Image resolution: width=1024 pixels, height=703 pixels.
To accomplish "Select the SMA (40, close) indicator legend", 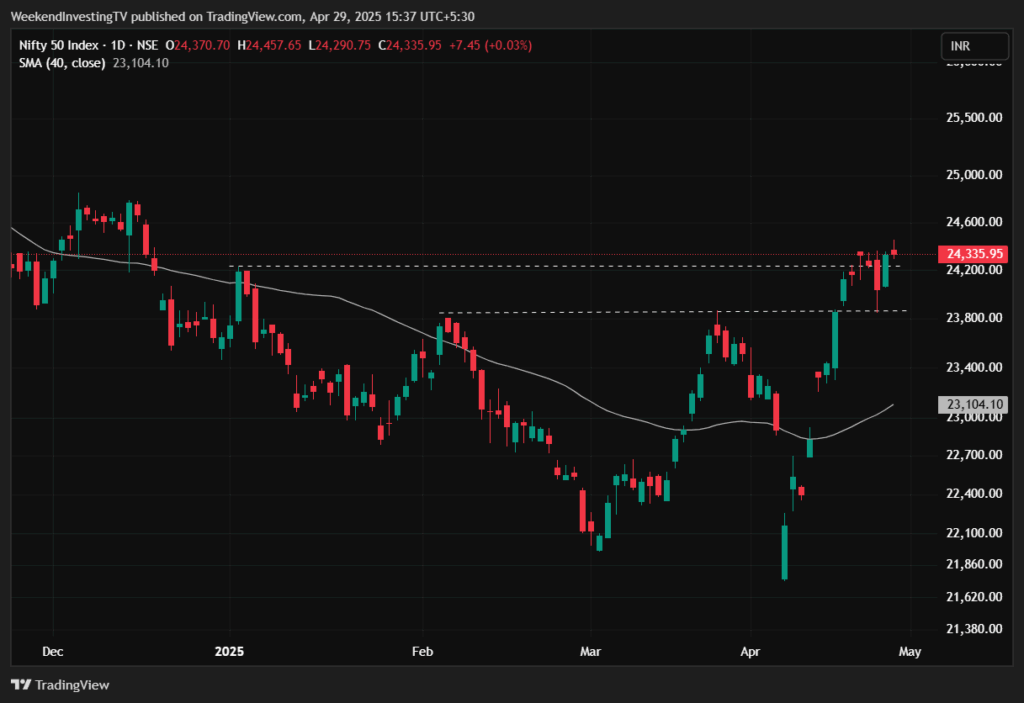I will [x=64, y=63].
